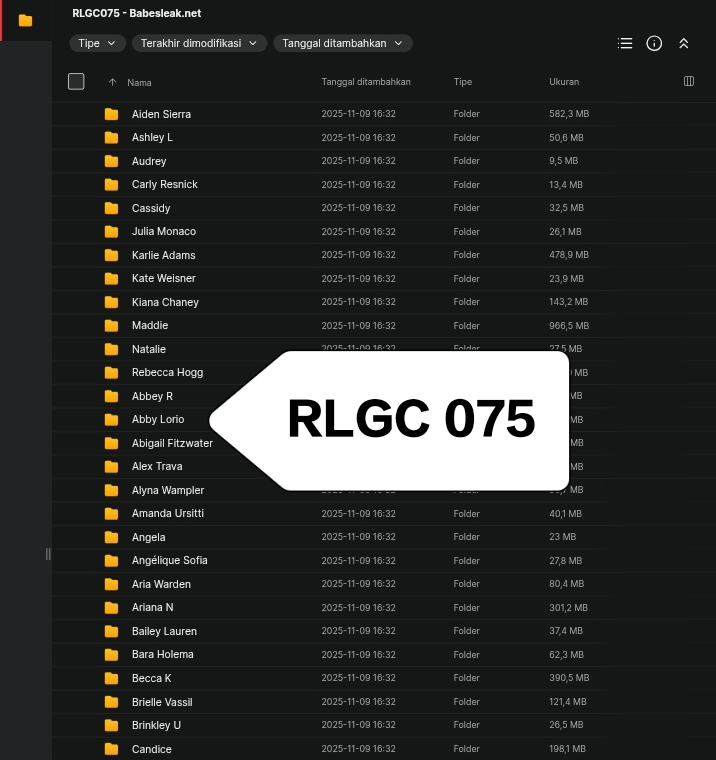This screenshot has width=716, height=760.
Task: Click the 9,5 MB size of Audrey
Action: tap(563, 160)
